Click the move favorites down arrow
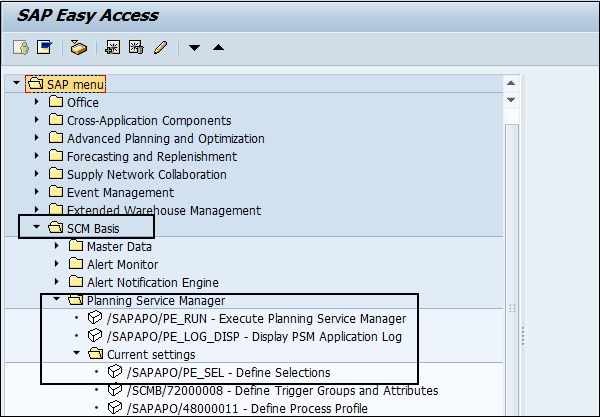The height and width of the screenshot is (417, 600). (195, 47)
